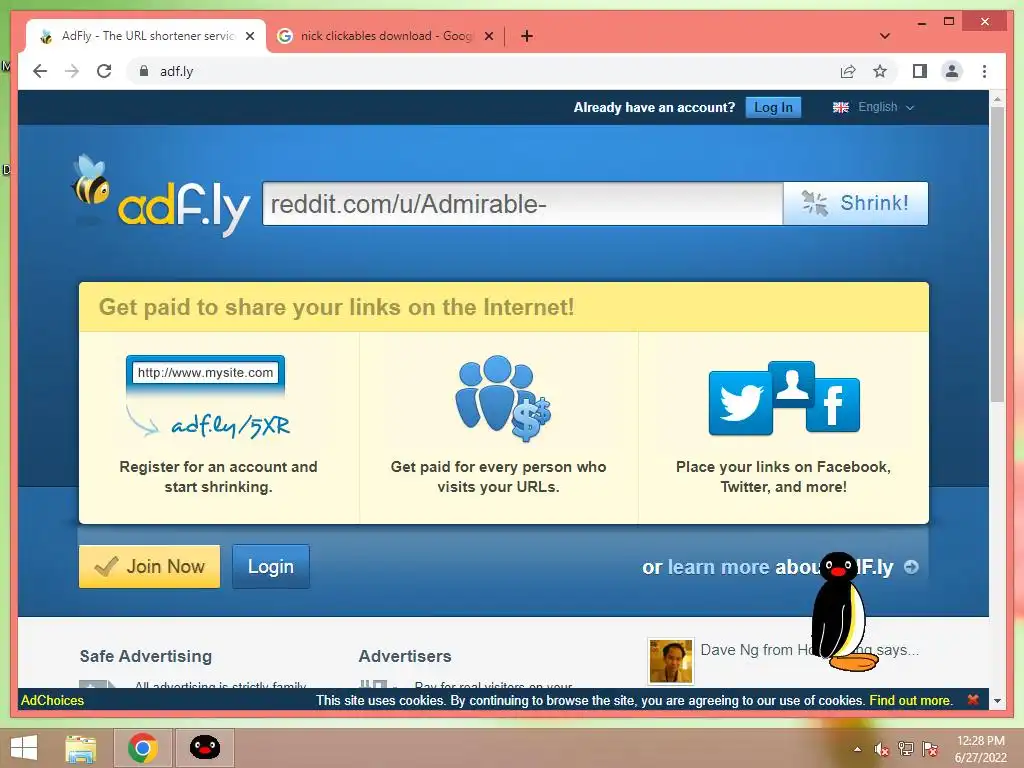This screenshot has height=768, width=1024.
Task: Bookmark this page with the star
Action: coord(880,71)
